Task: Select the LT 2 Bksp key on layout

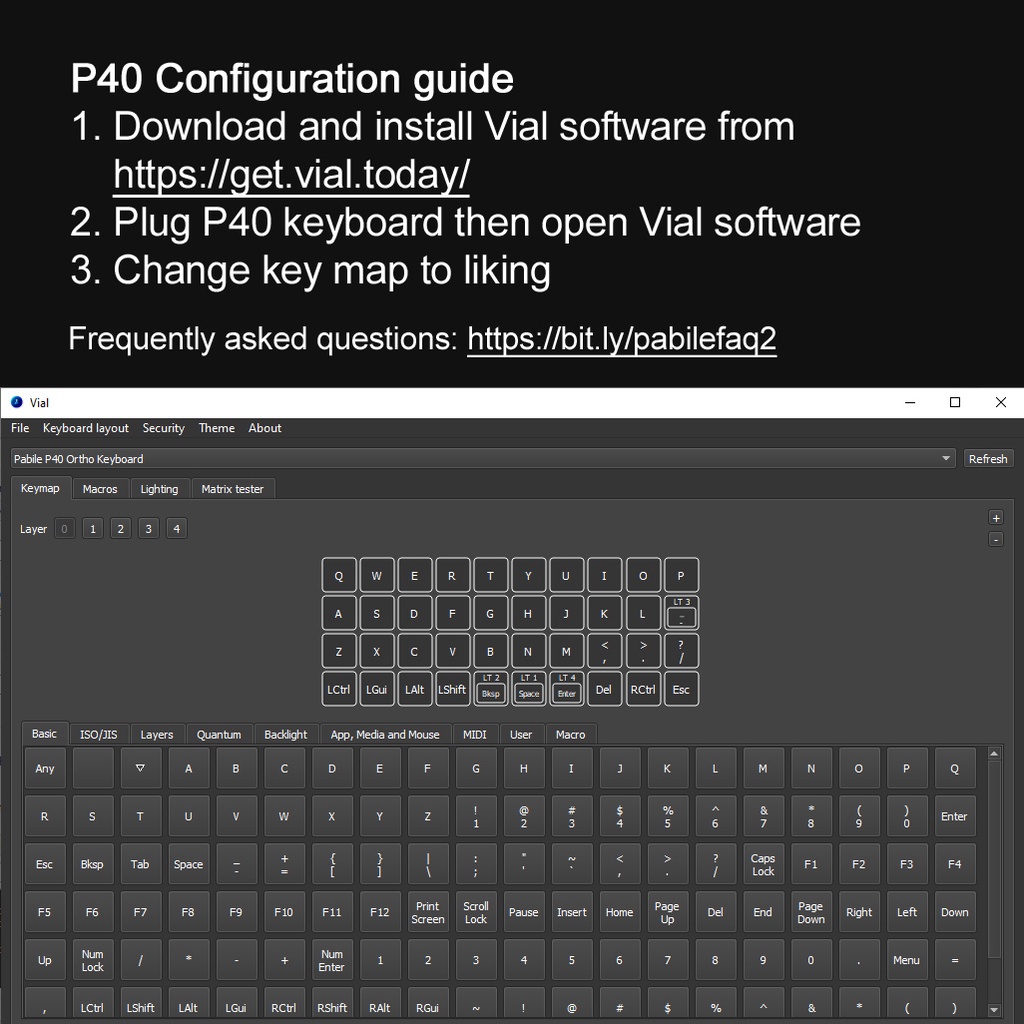Action: click(x=490, y=689)
